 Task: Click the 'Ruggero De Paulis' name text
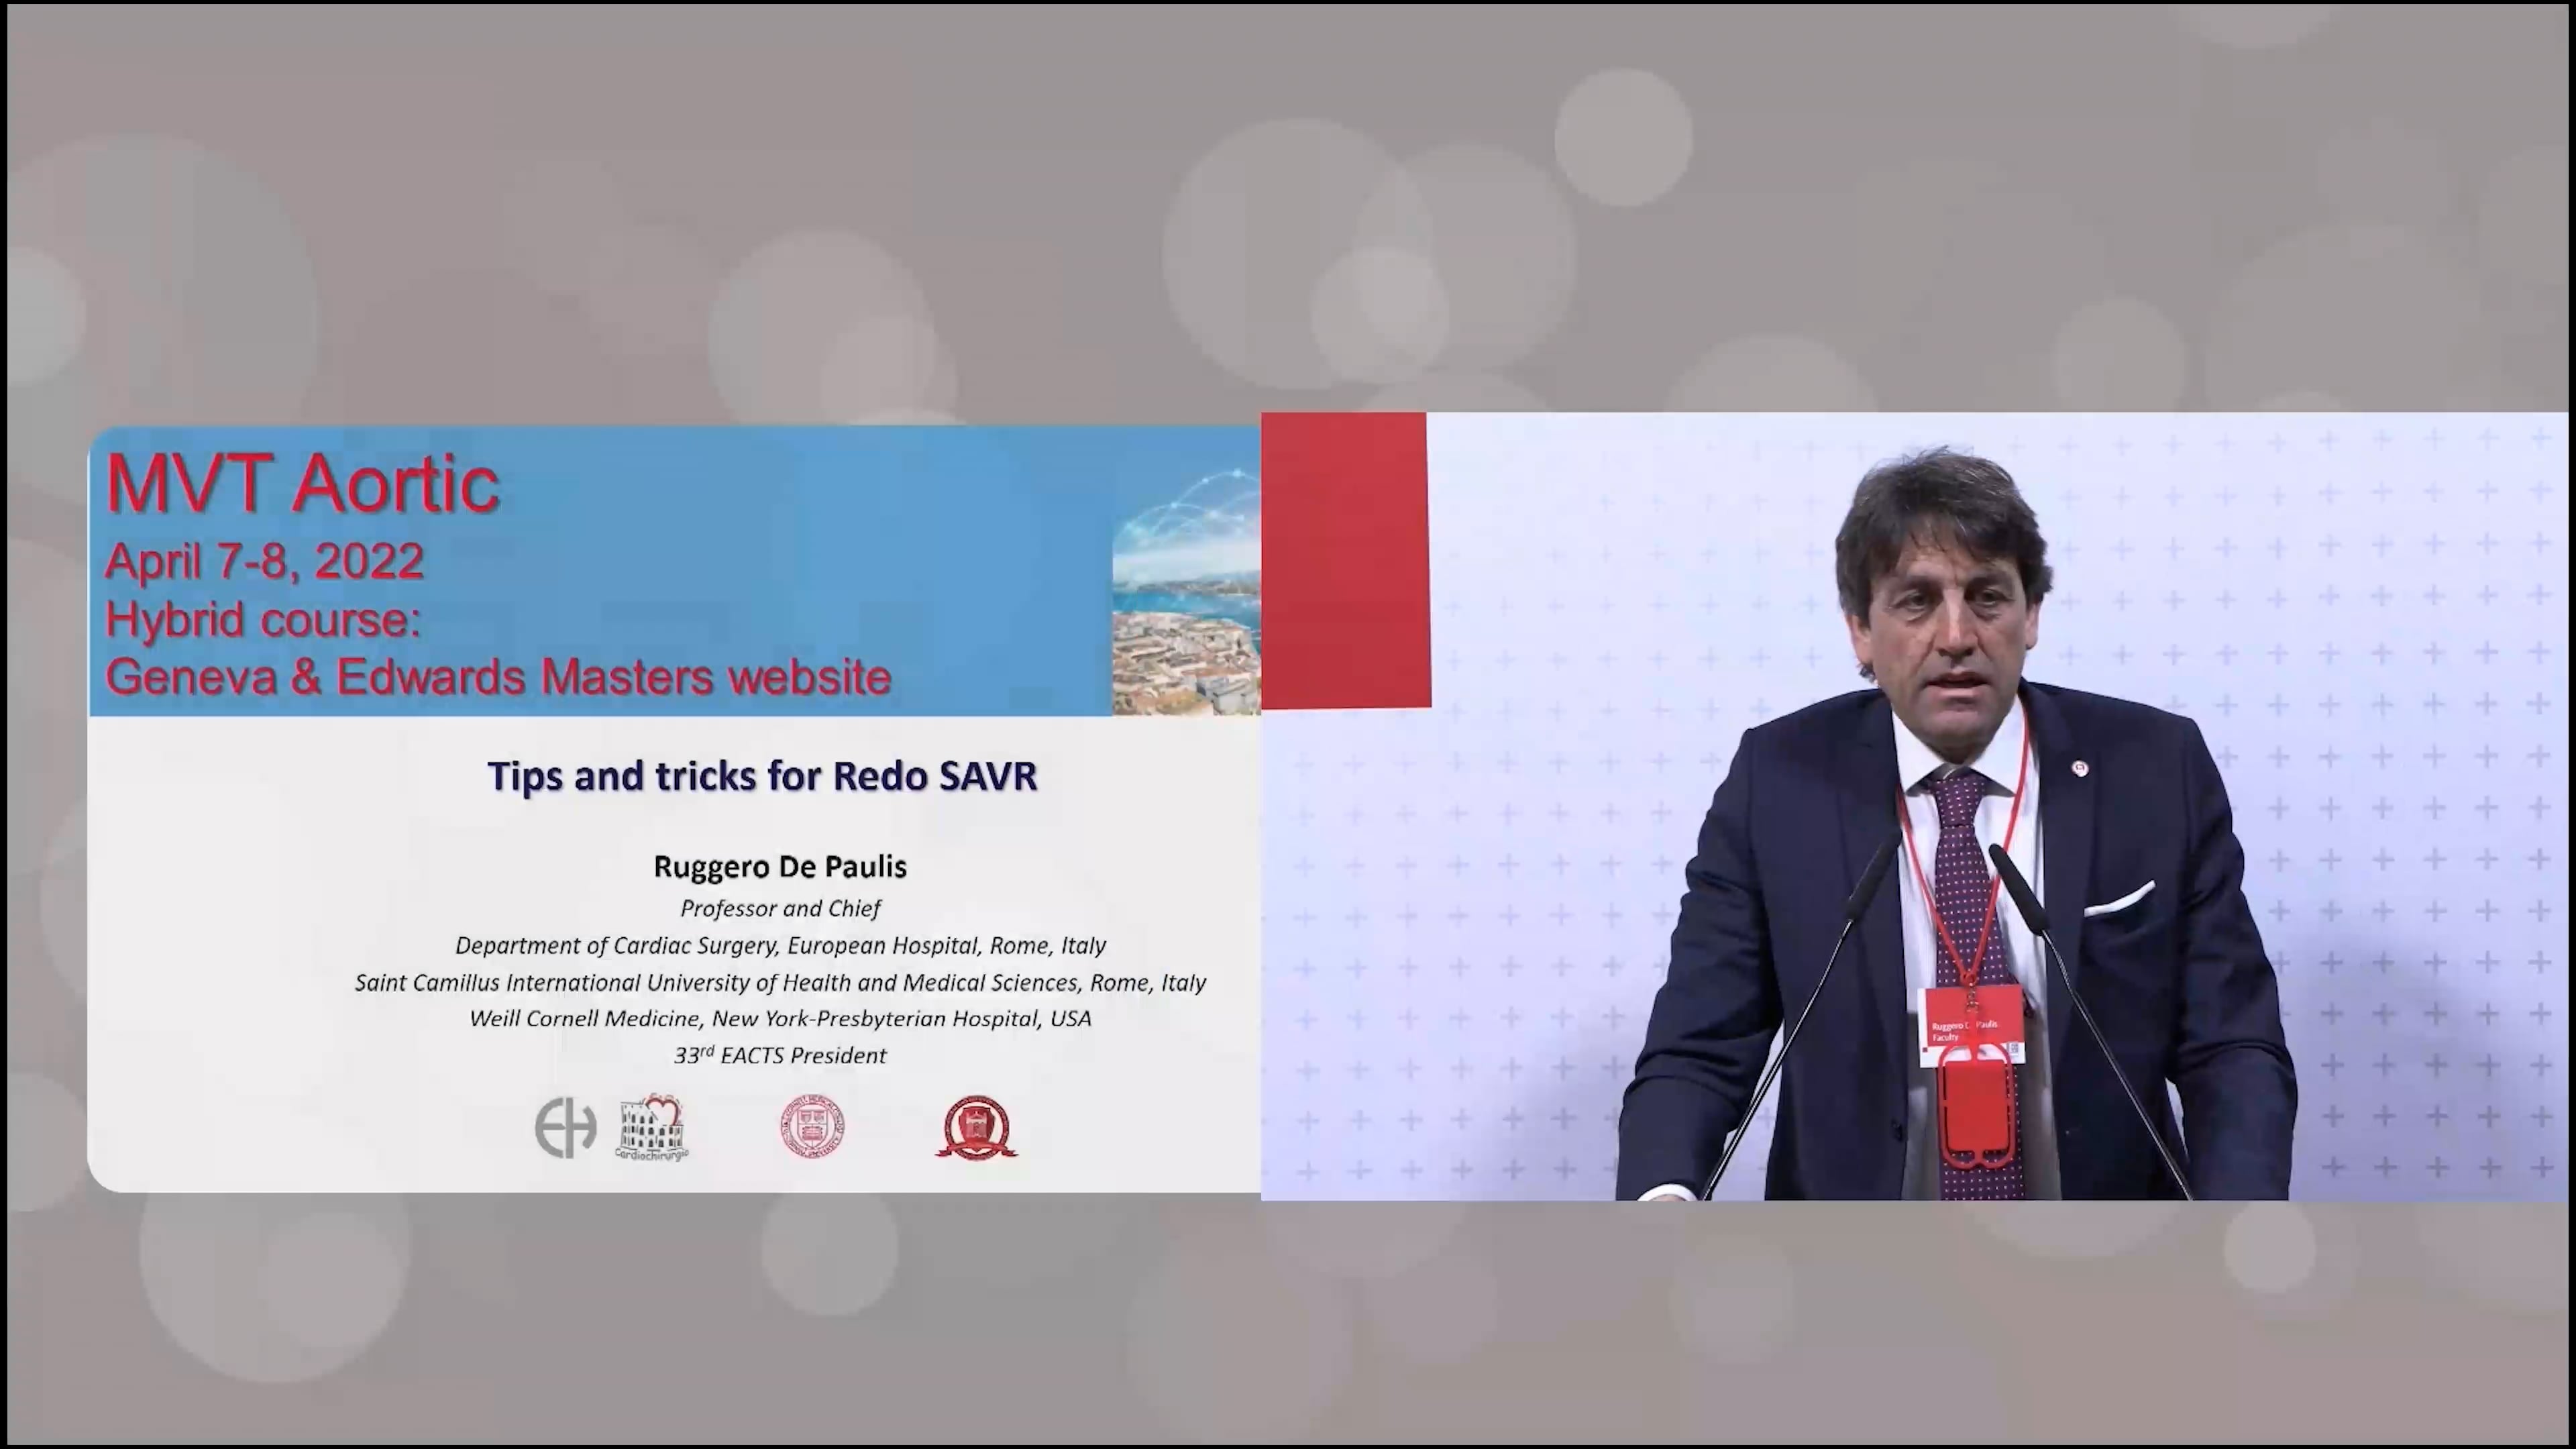780,867
